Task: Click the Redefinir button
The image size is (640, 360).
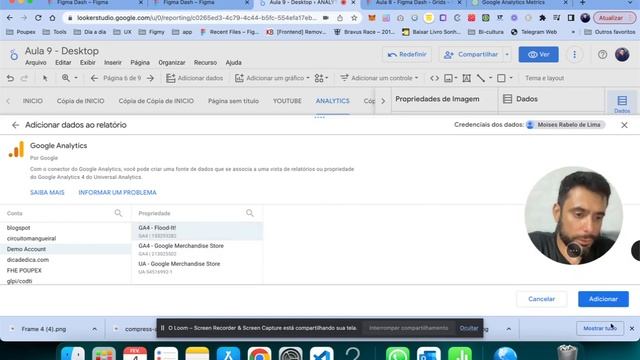Action: [407, 54]
